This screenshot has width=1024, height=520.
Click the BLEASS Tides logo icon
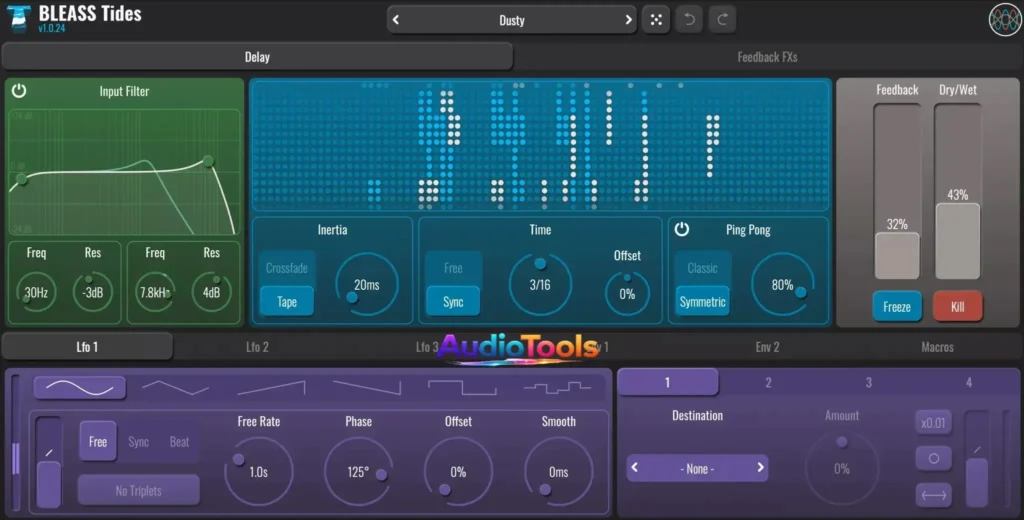pos(19,18)
